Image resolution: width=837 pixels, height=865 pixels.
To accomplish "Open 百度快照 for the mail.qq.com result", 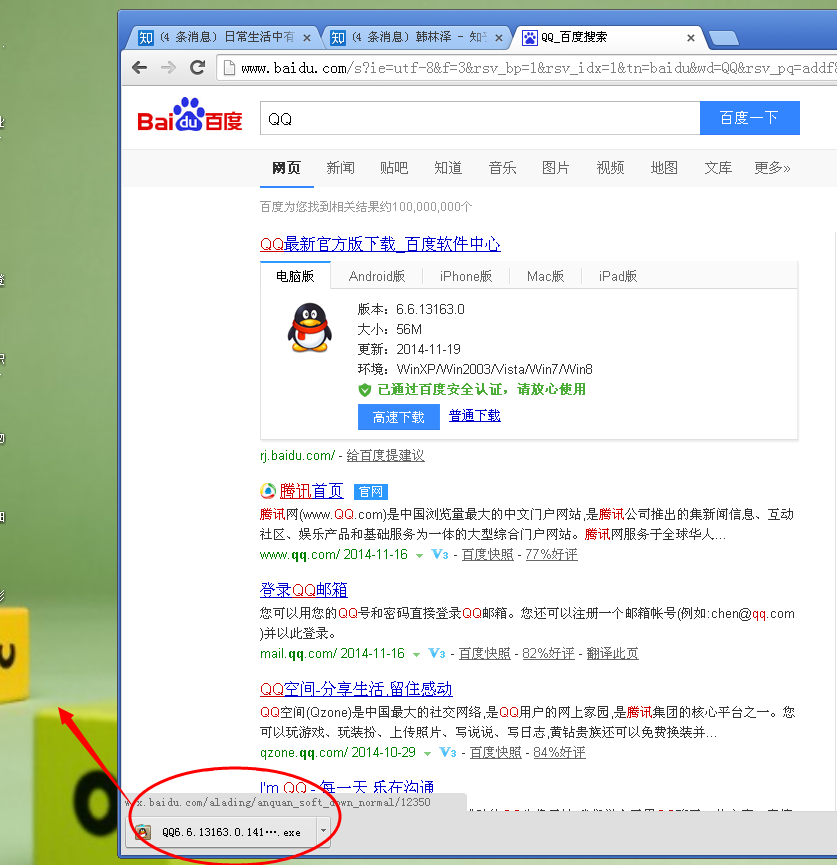I will [x=484, y=654].
